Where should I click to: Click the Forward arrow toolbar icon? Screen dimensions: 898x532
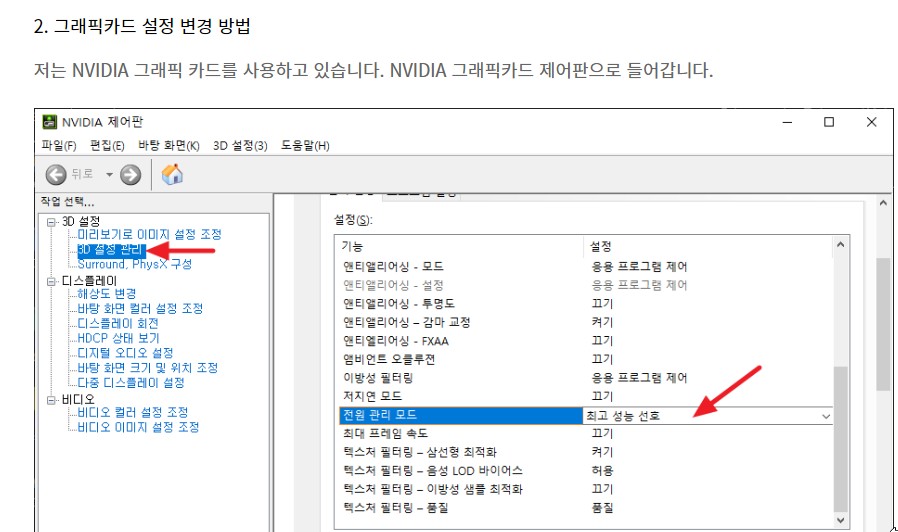(x=131, y=175)
